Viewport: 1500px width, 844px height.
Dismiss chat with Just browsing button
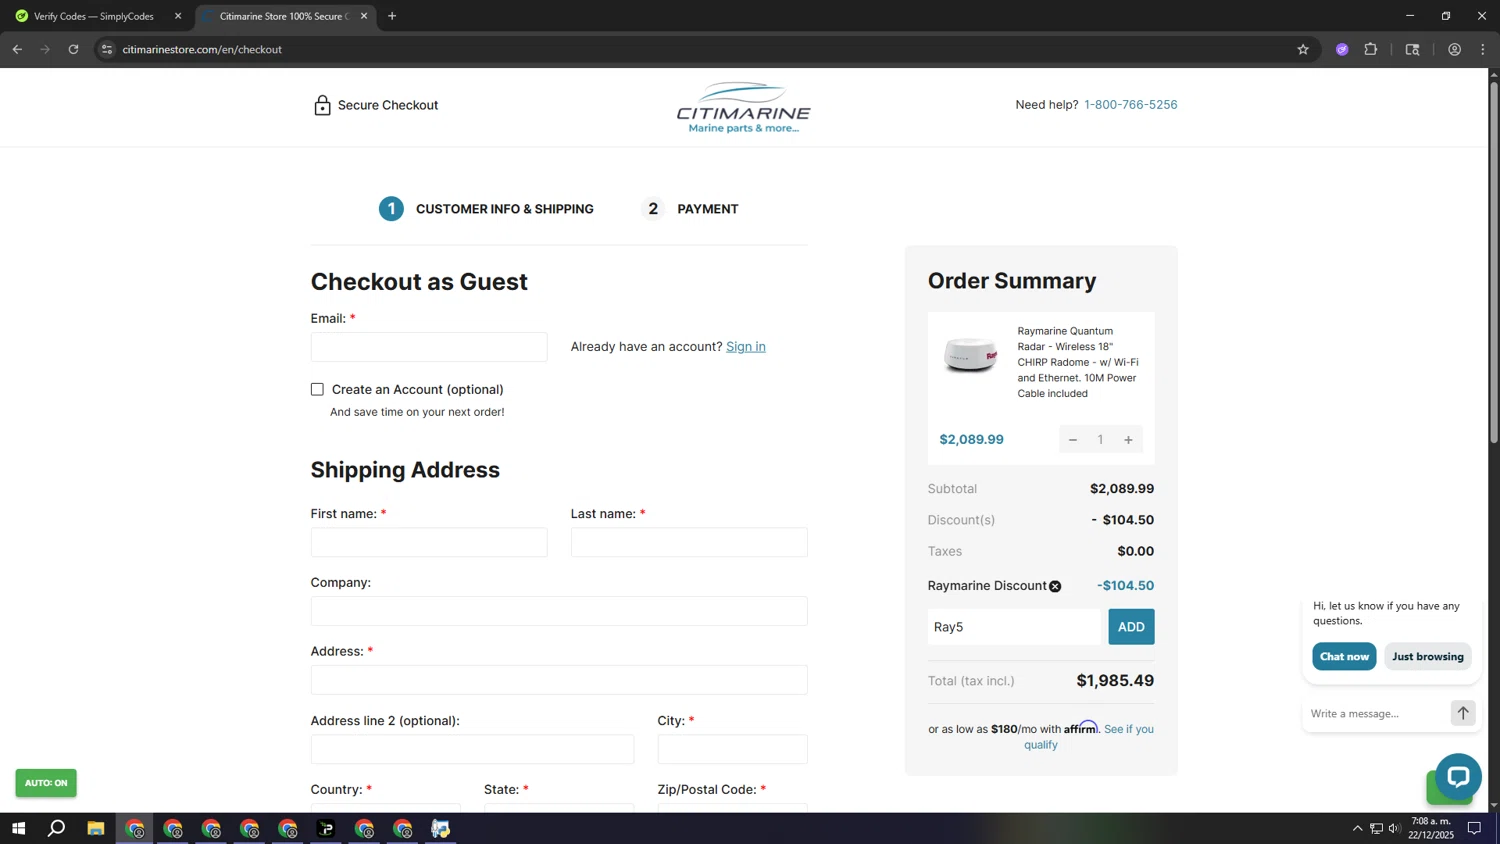click(x=1427, y=657)
